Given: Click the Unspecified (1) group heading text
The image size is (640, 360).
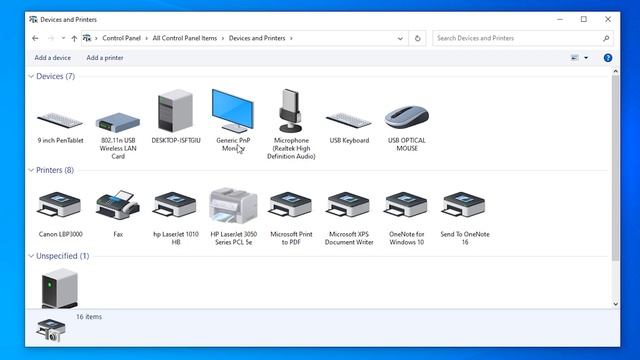Looking at the screenshot, I should tap(62, 256).
